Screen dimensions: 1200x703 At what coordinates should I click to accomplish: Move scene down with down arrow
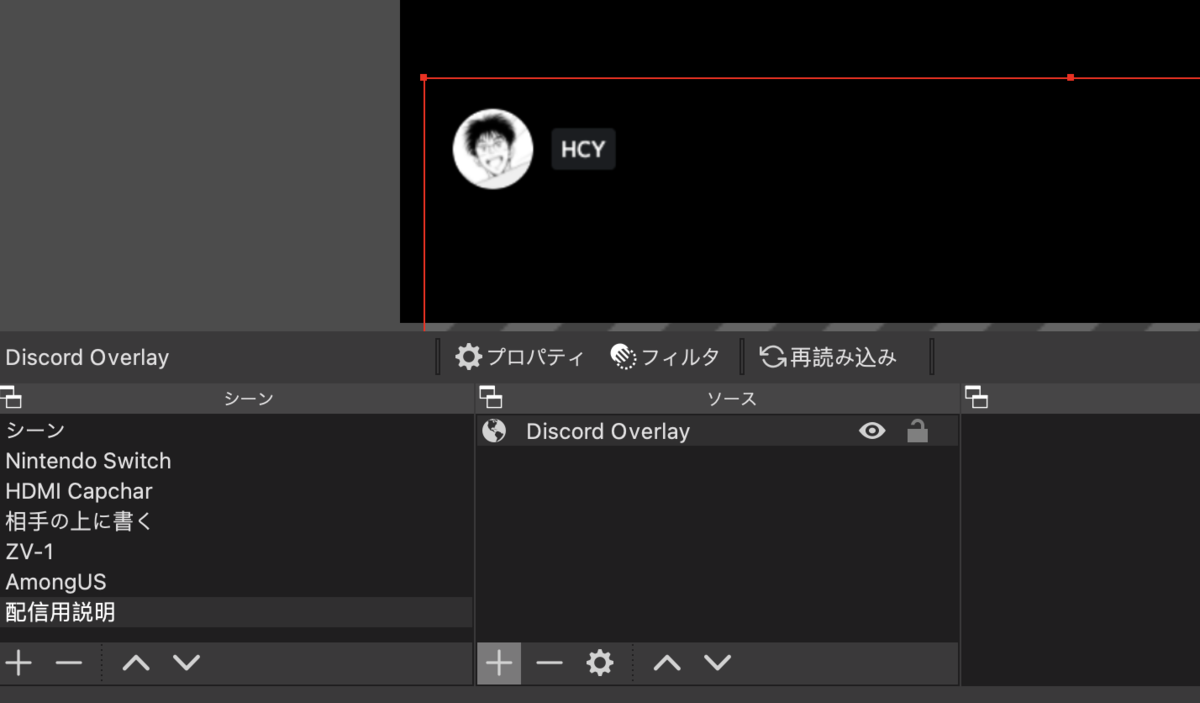pos(186,663)
